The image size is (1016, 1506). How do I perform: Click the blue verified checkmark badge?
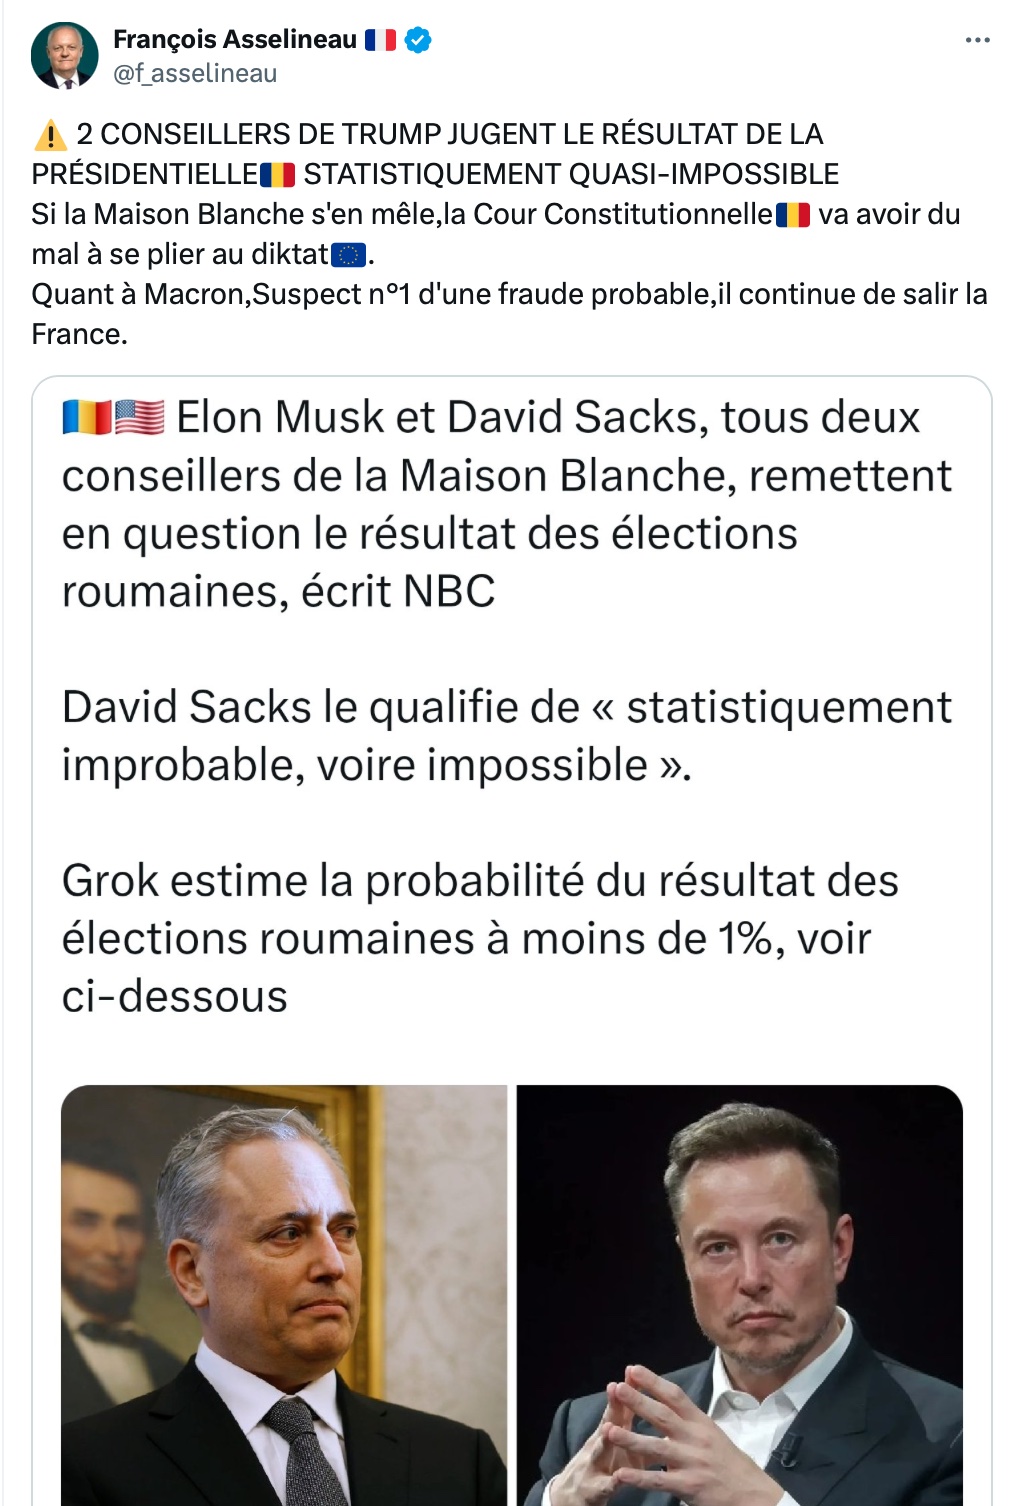tap(419, 40)
